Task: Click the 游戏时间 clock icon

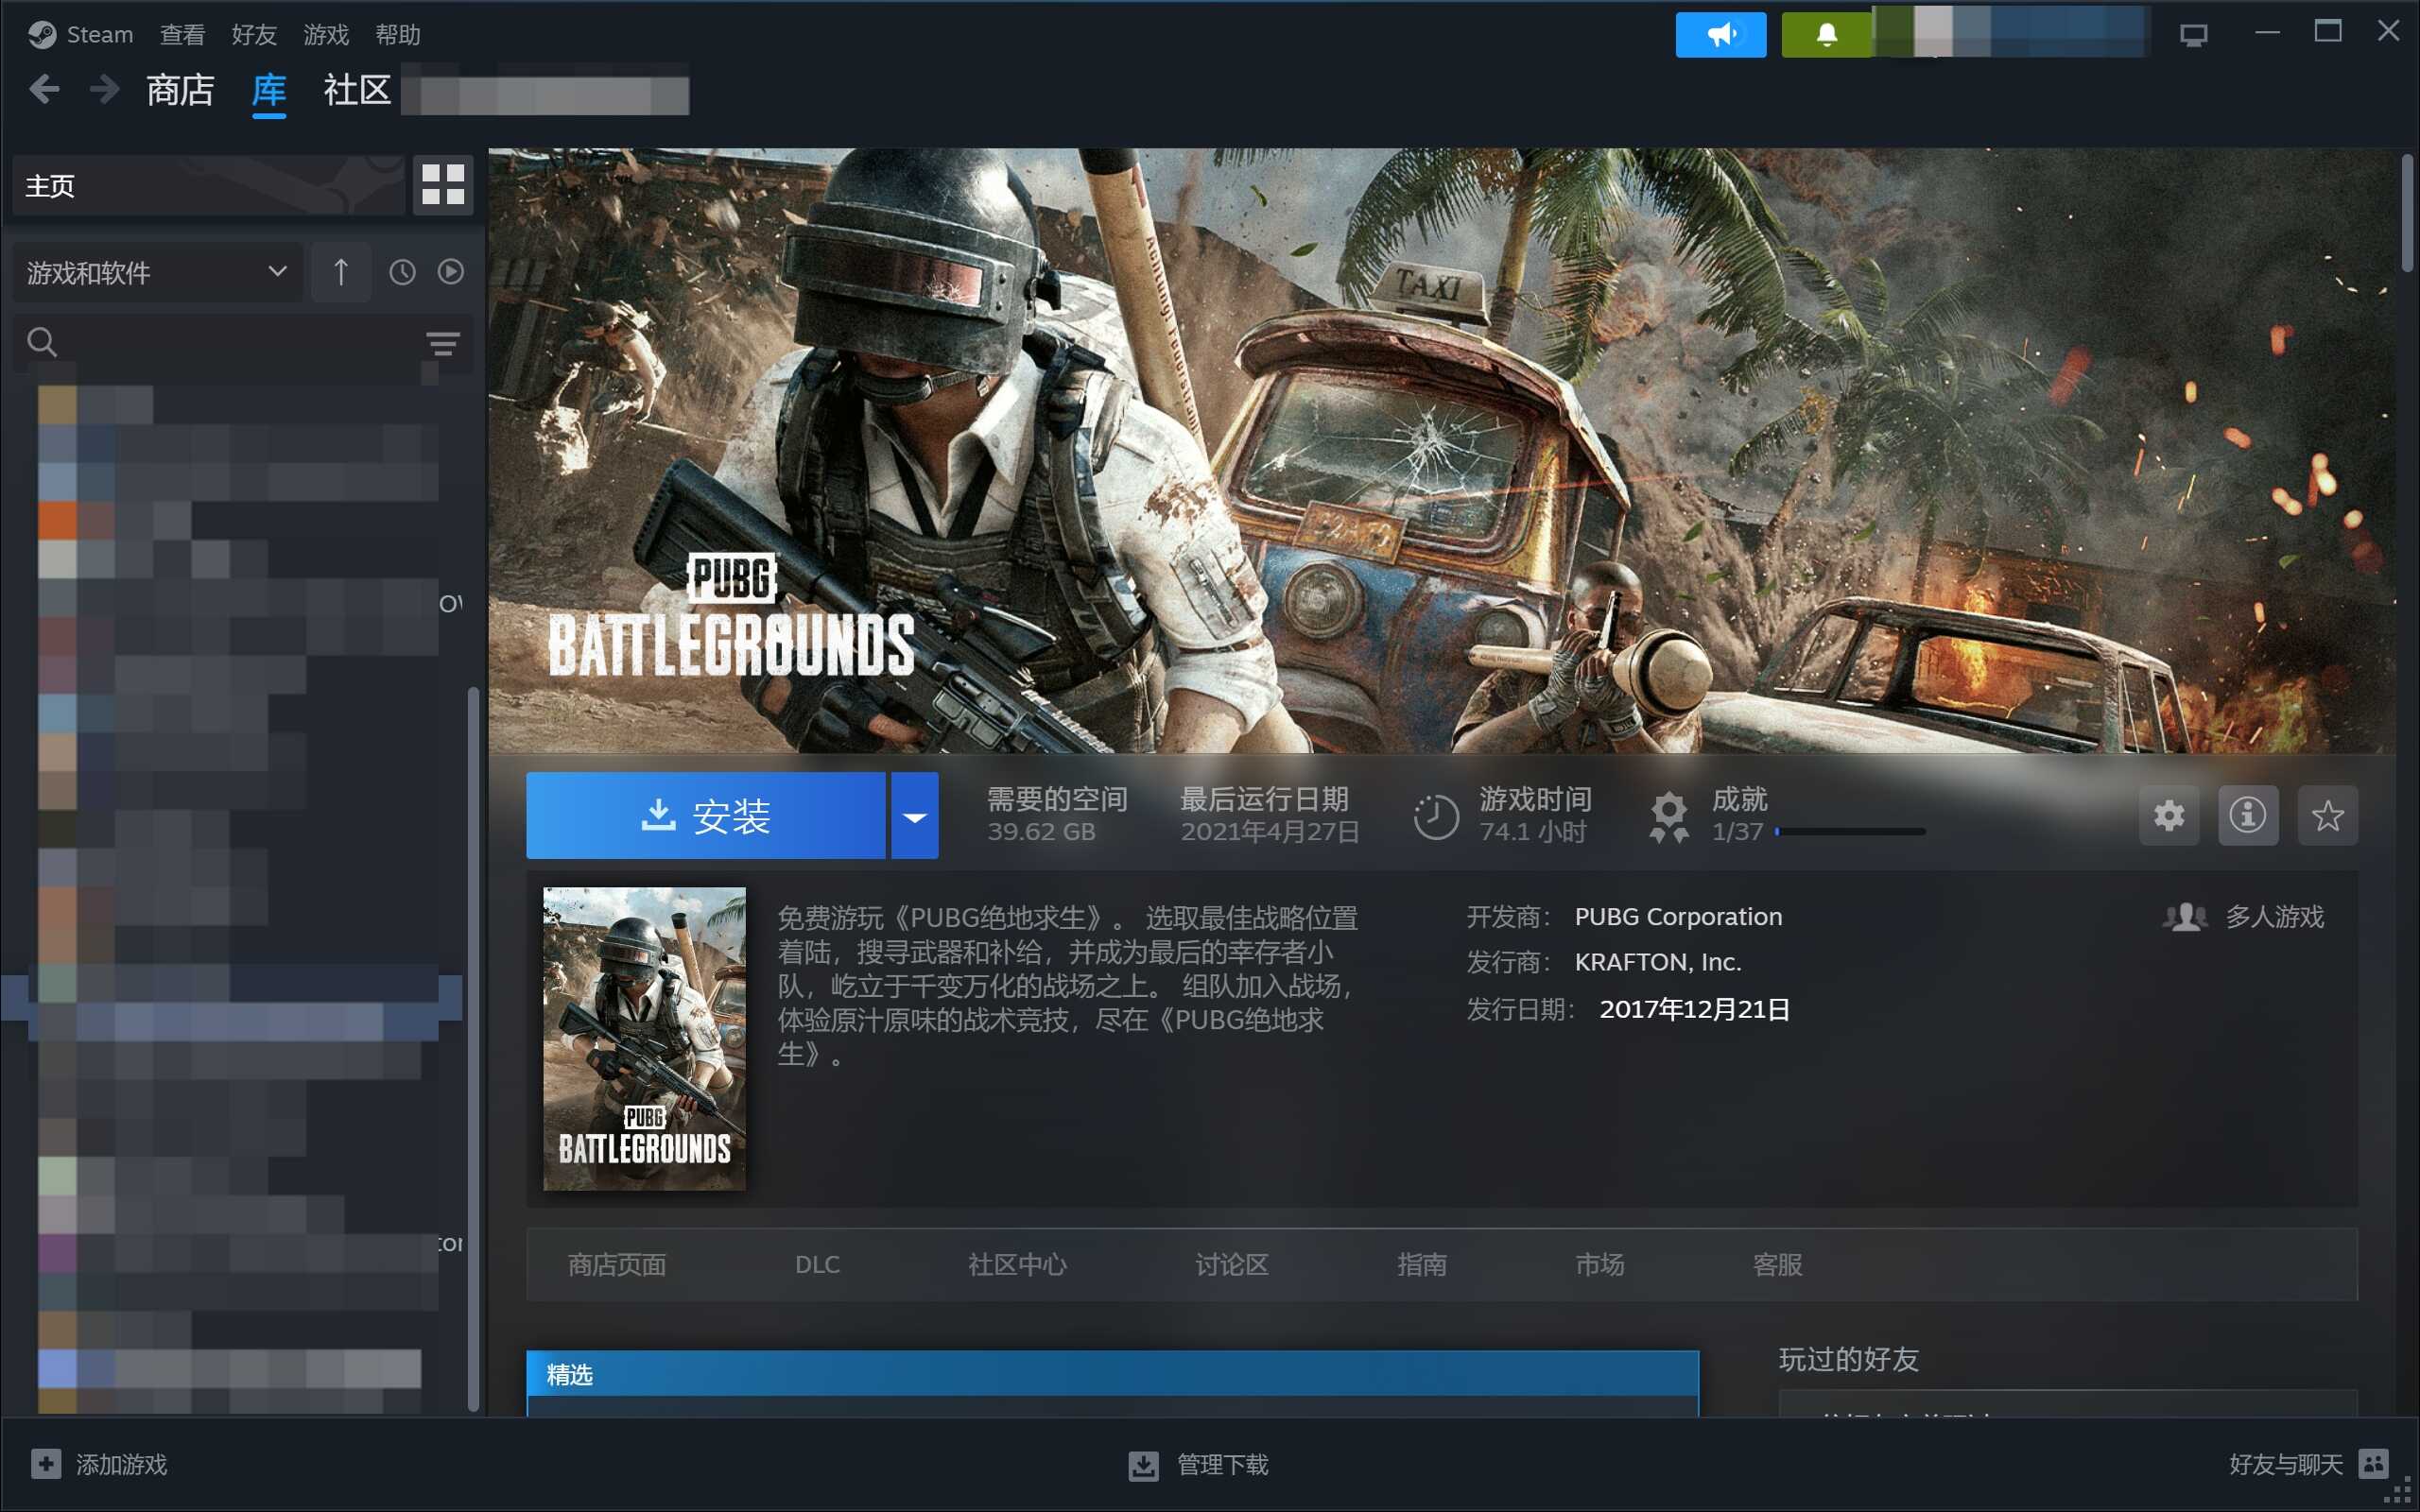Action: [x=1436, y=816]
